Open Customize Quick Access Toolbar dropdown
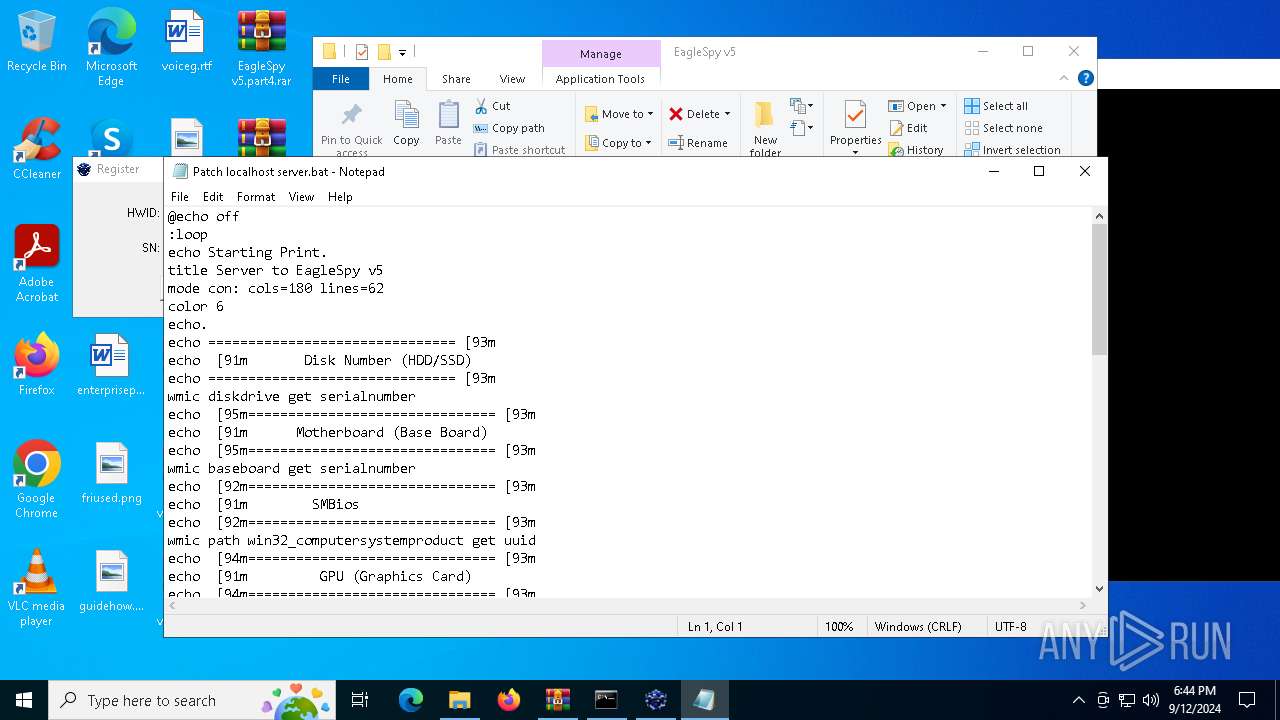This screenshot has height=720, width=1280. tap(402, 52)
